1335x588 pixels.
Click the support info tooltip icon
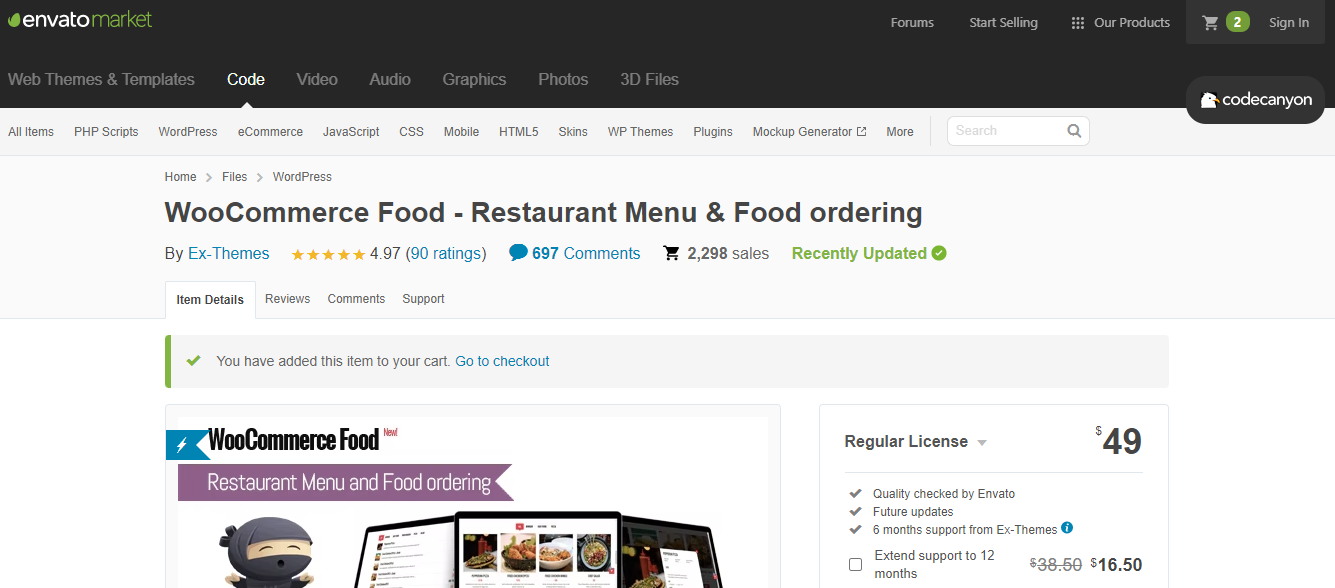[x=1067, y=528]
